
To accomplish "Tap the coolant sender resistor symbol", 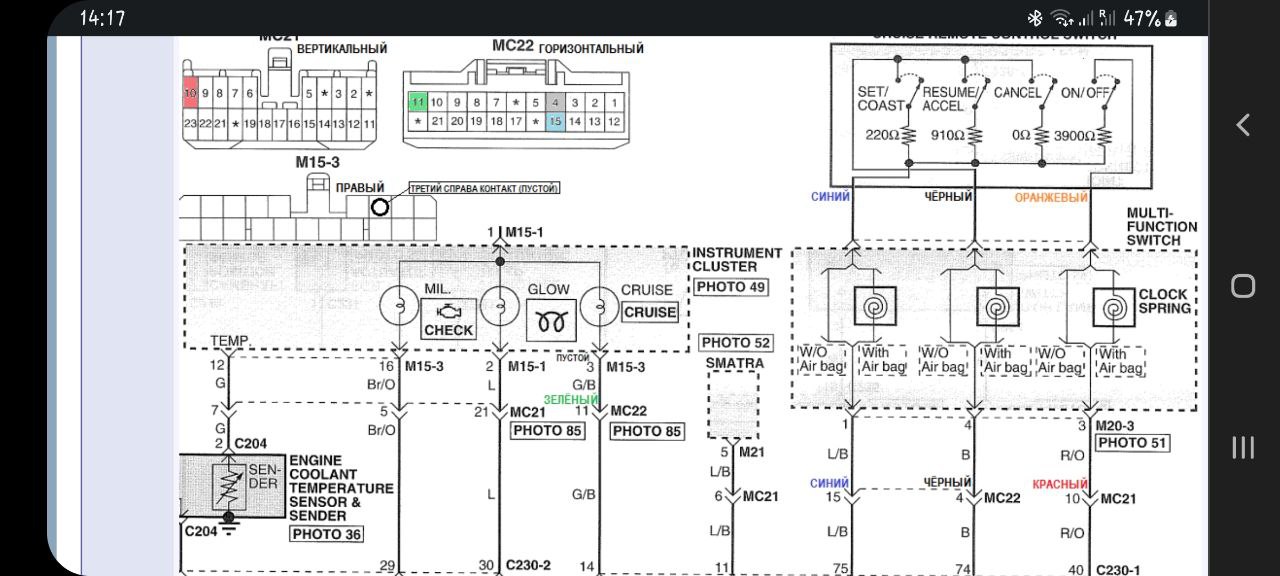I will [231, 487].
